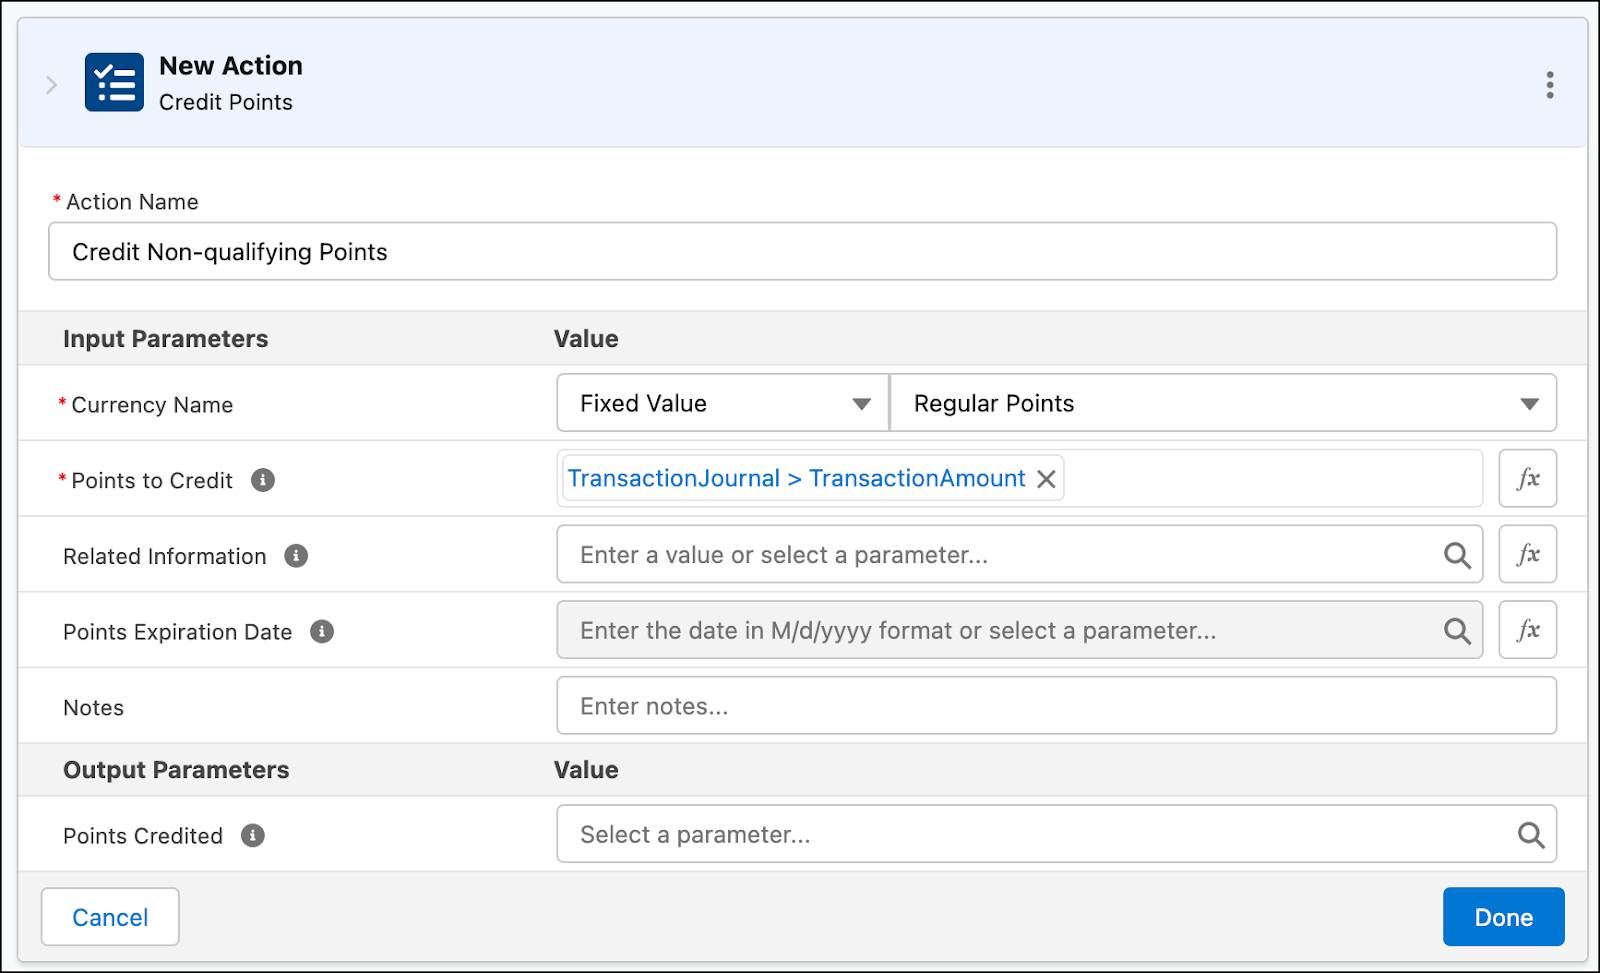Select the fx icon beside Related Information
This screenshot has height=973, width=1600.
(1527, 554)
